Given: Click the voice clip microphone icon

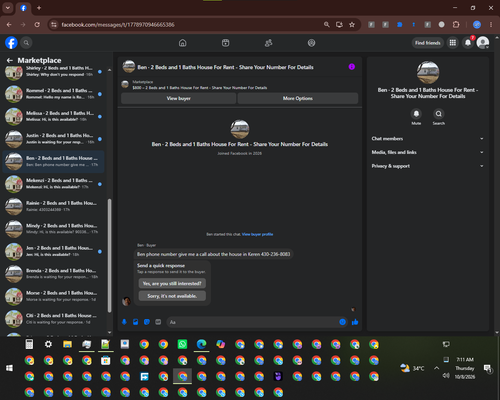Looking at the screenshot, I should (x=124, y=322).
